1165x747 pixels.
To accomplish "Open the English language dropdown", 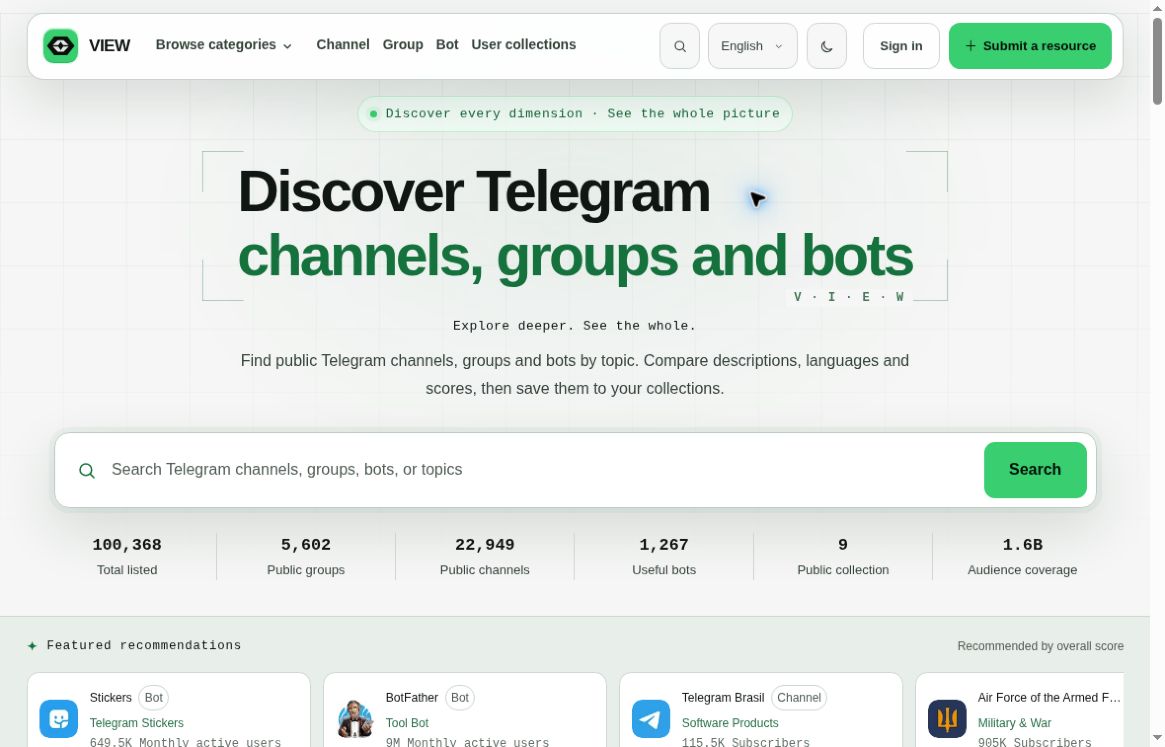I will (752, 46).
